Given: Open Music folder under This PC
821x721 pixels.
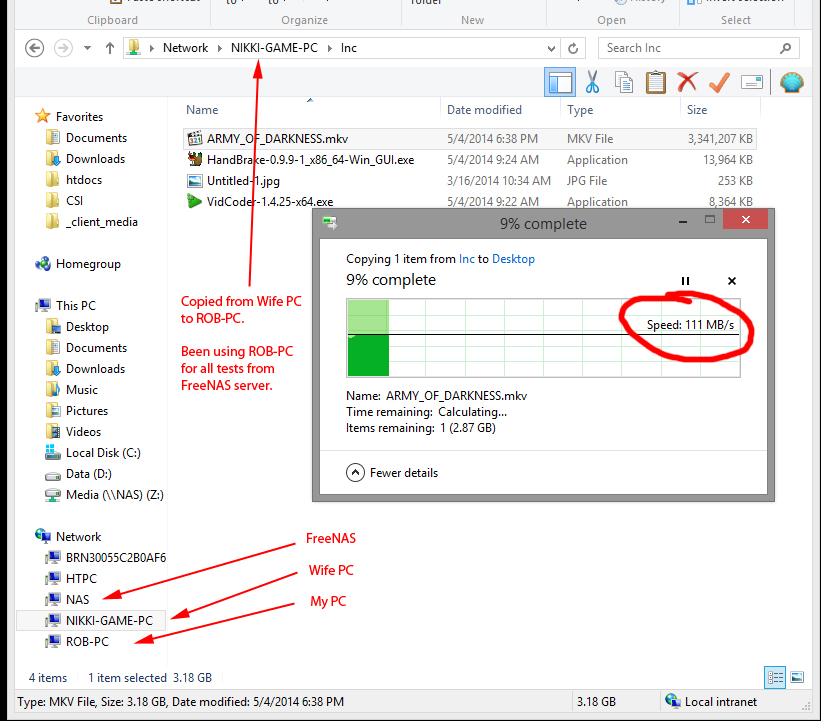Looking at the screenshot, I should (x=82, y=390).
